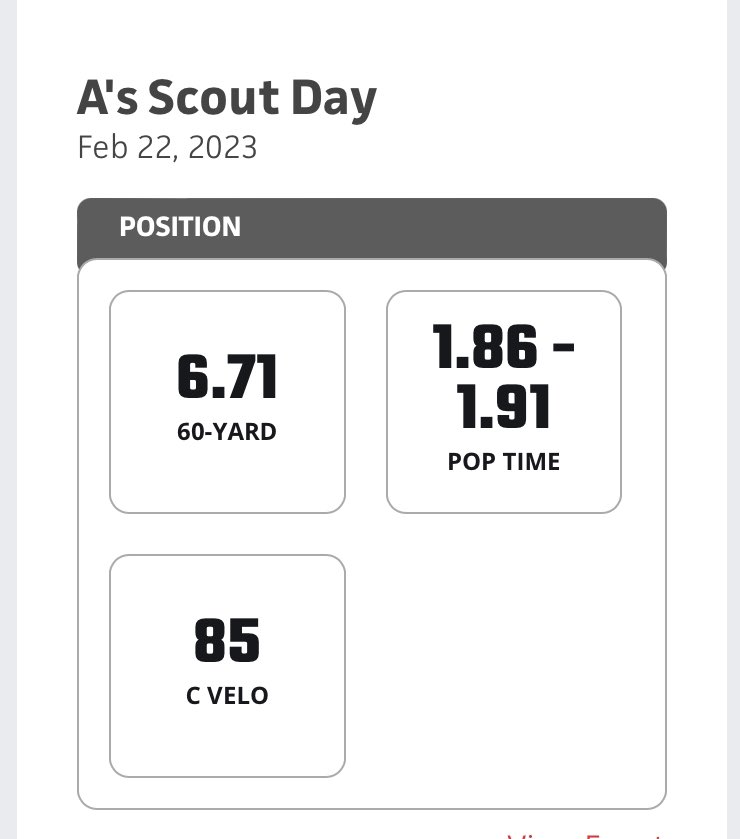Click blank space below the C VELO label
The image size is (740, 839).
point(227,740)
